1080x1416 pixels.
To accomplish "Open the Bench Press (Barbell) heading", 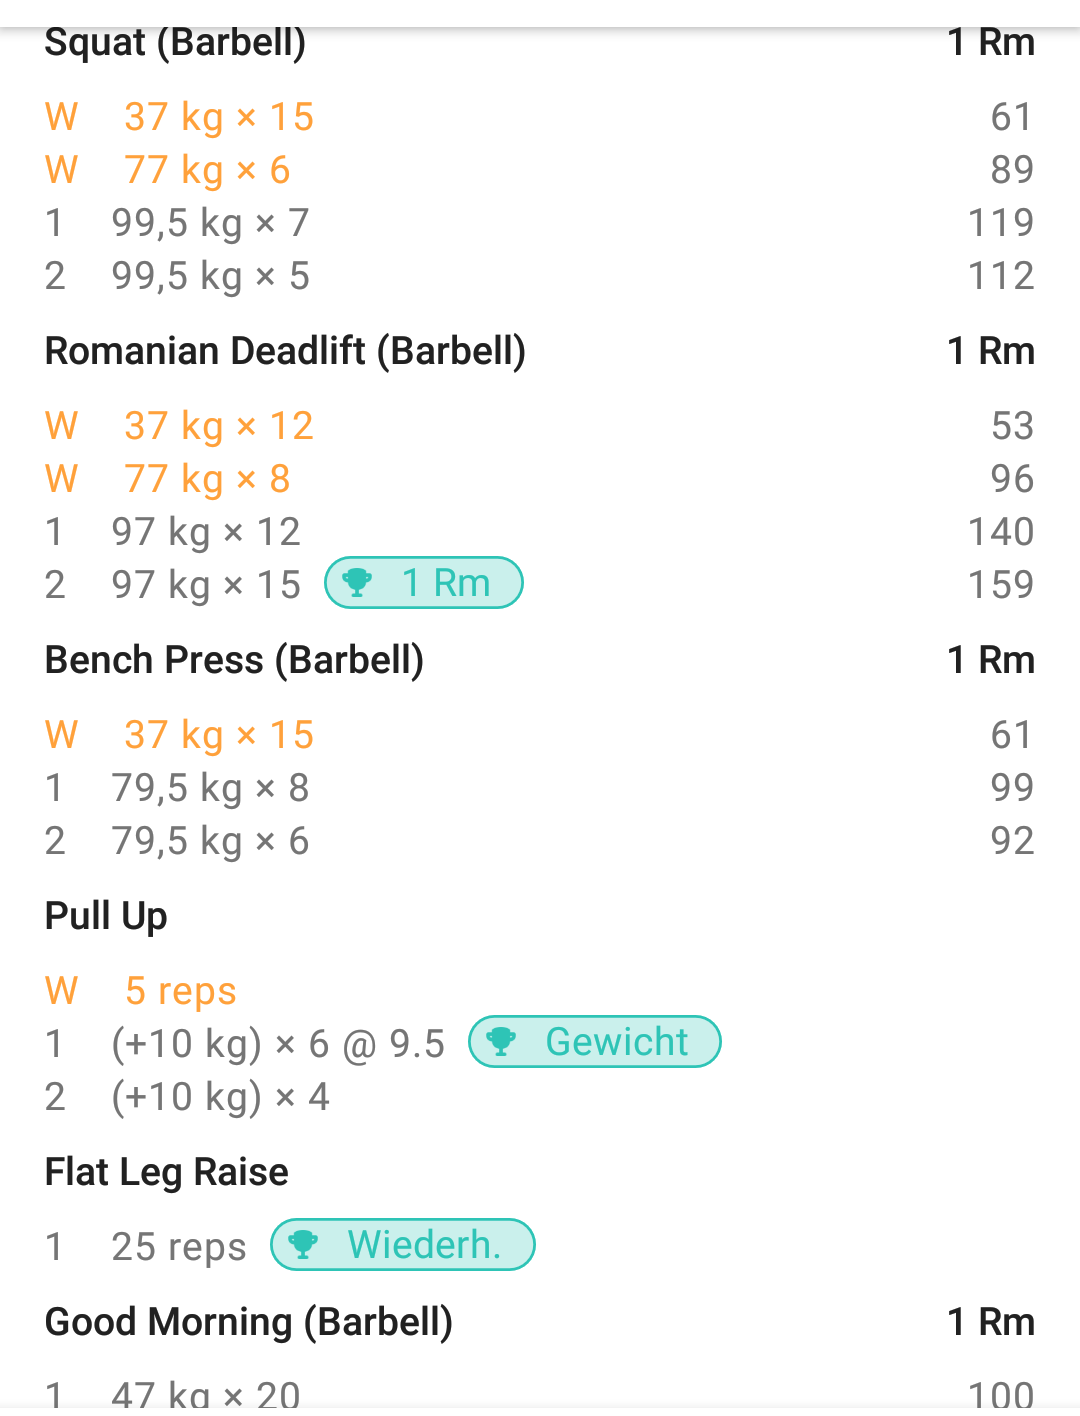I will point(235,661).
